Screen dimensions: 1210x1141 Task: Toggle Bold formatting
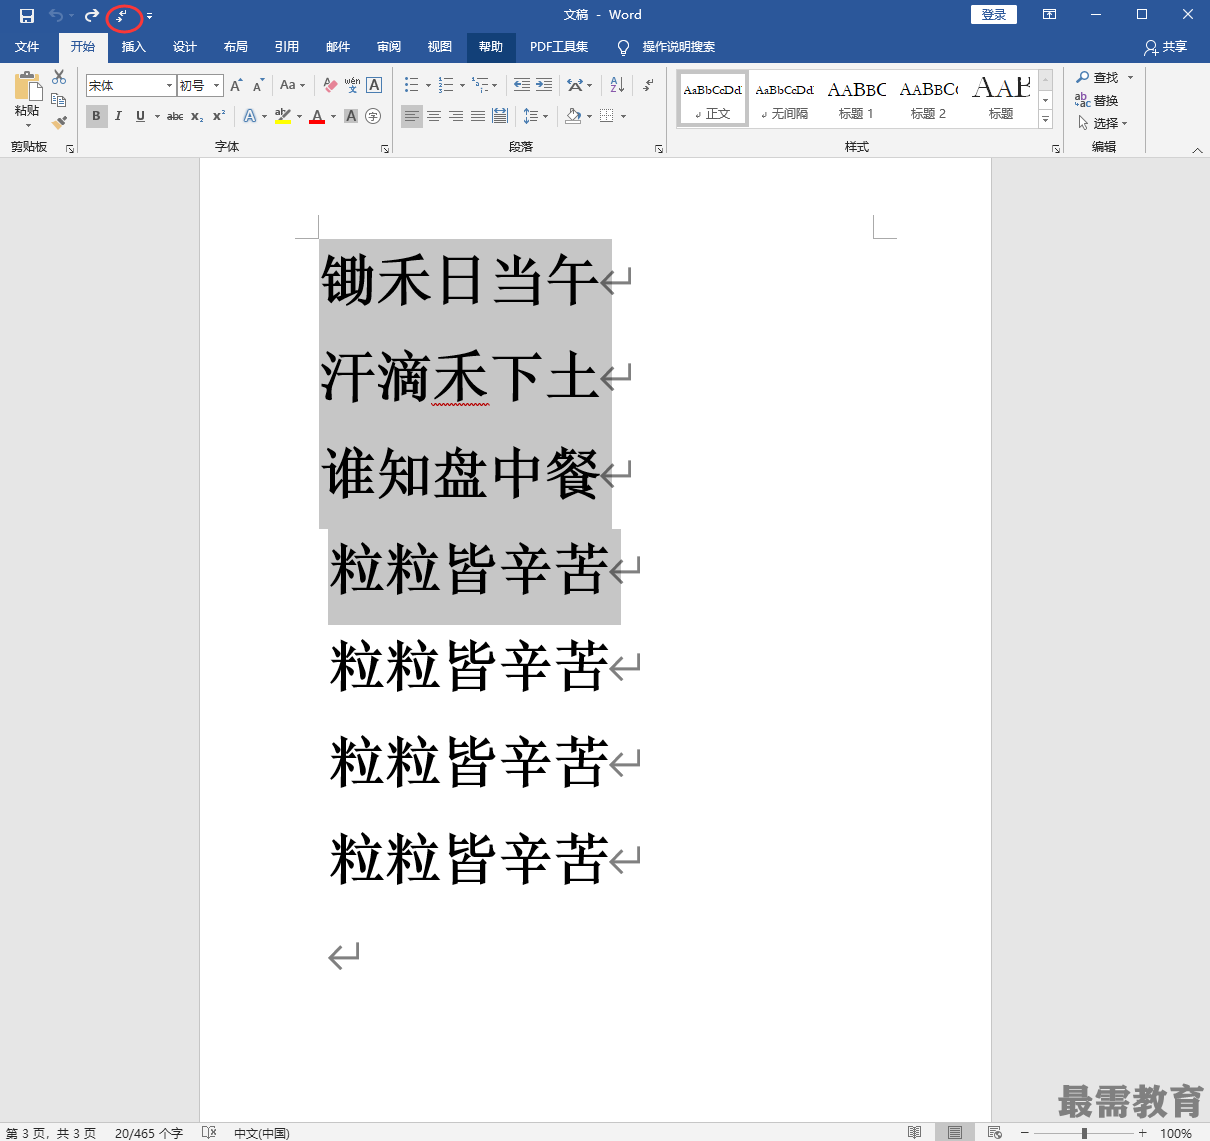(x=96, y=116)
